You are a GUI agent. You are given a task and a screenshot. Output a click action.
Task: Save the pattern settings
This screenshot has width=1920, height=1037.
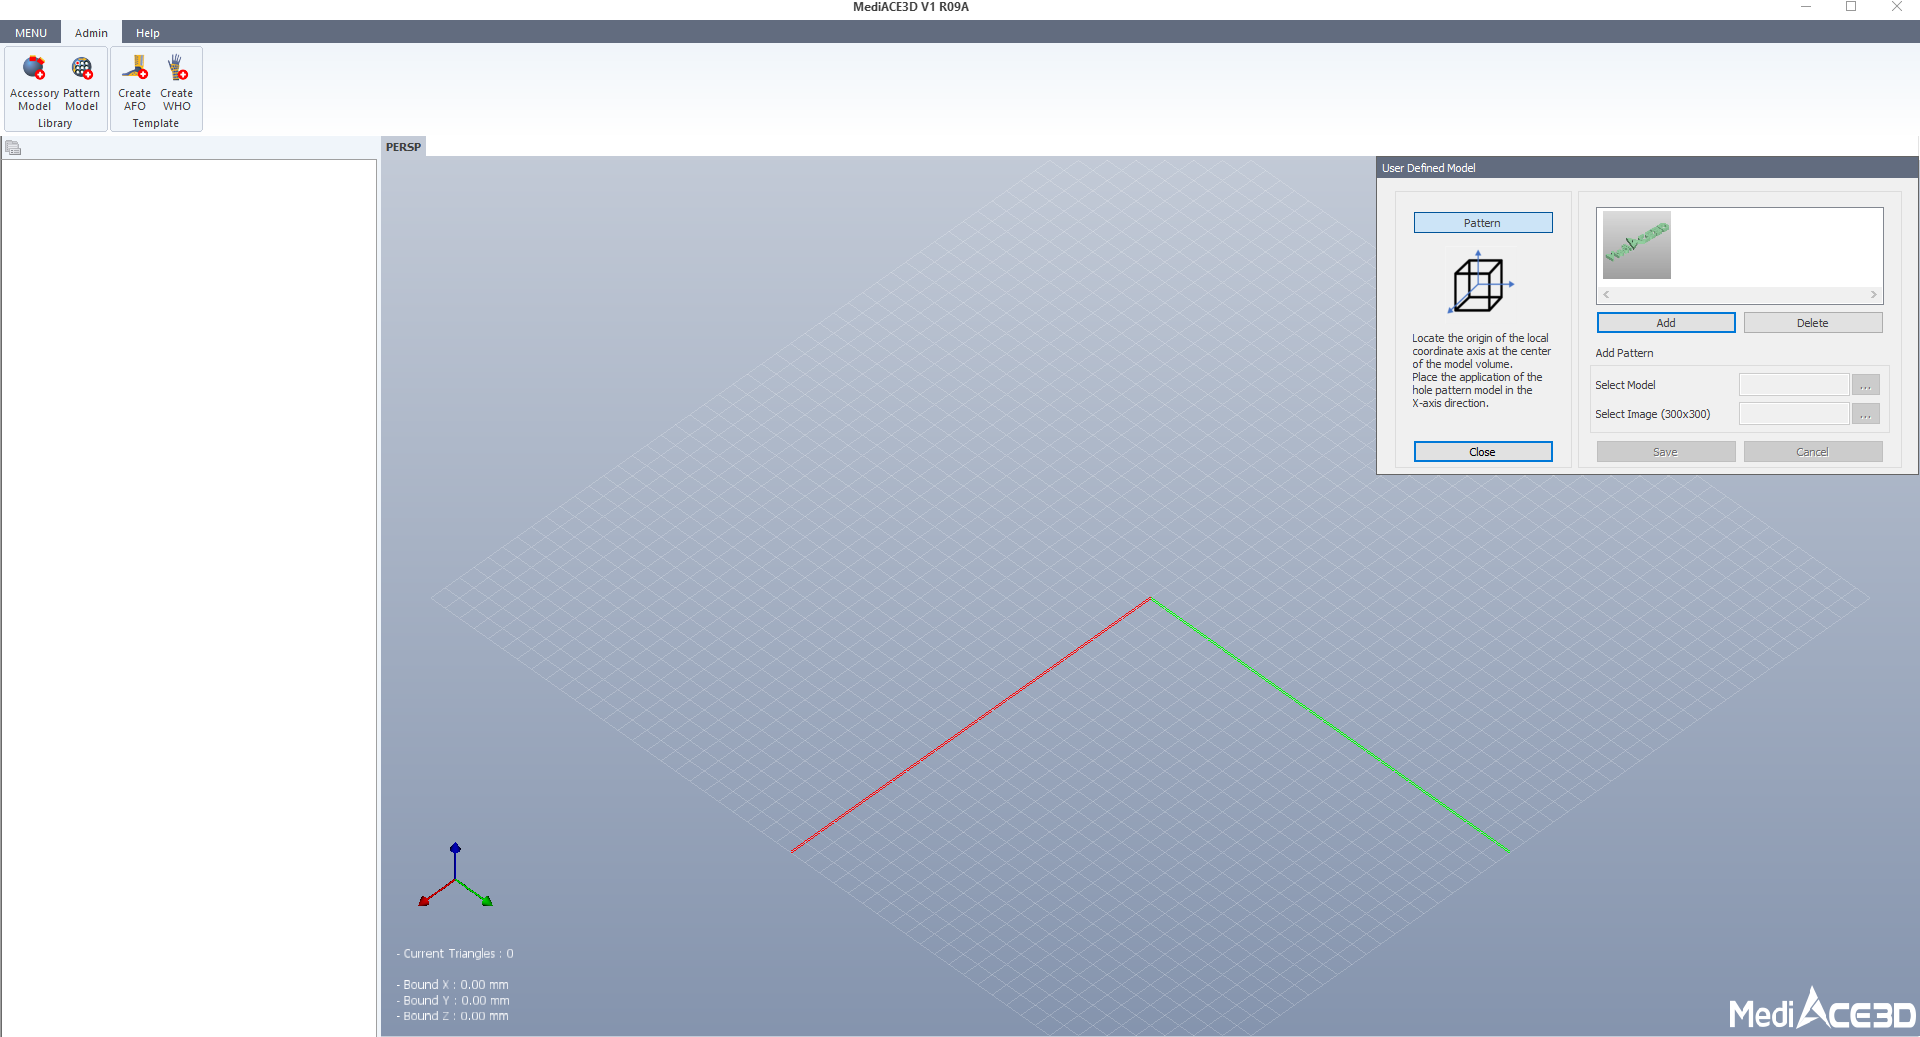pos(1665,452)
